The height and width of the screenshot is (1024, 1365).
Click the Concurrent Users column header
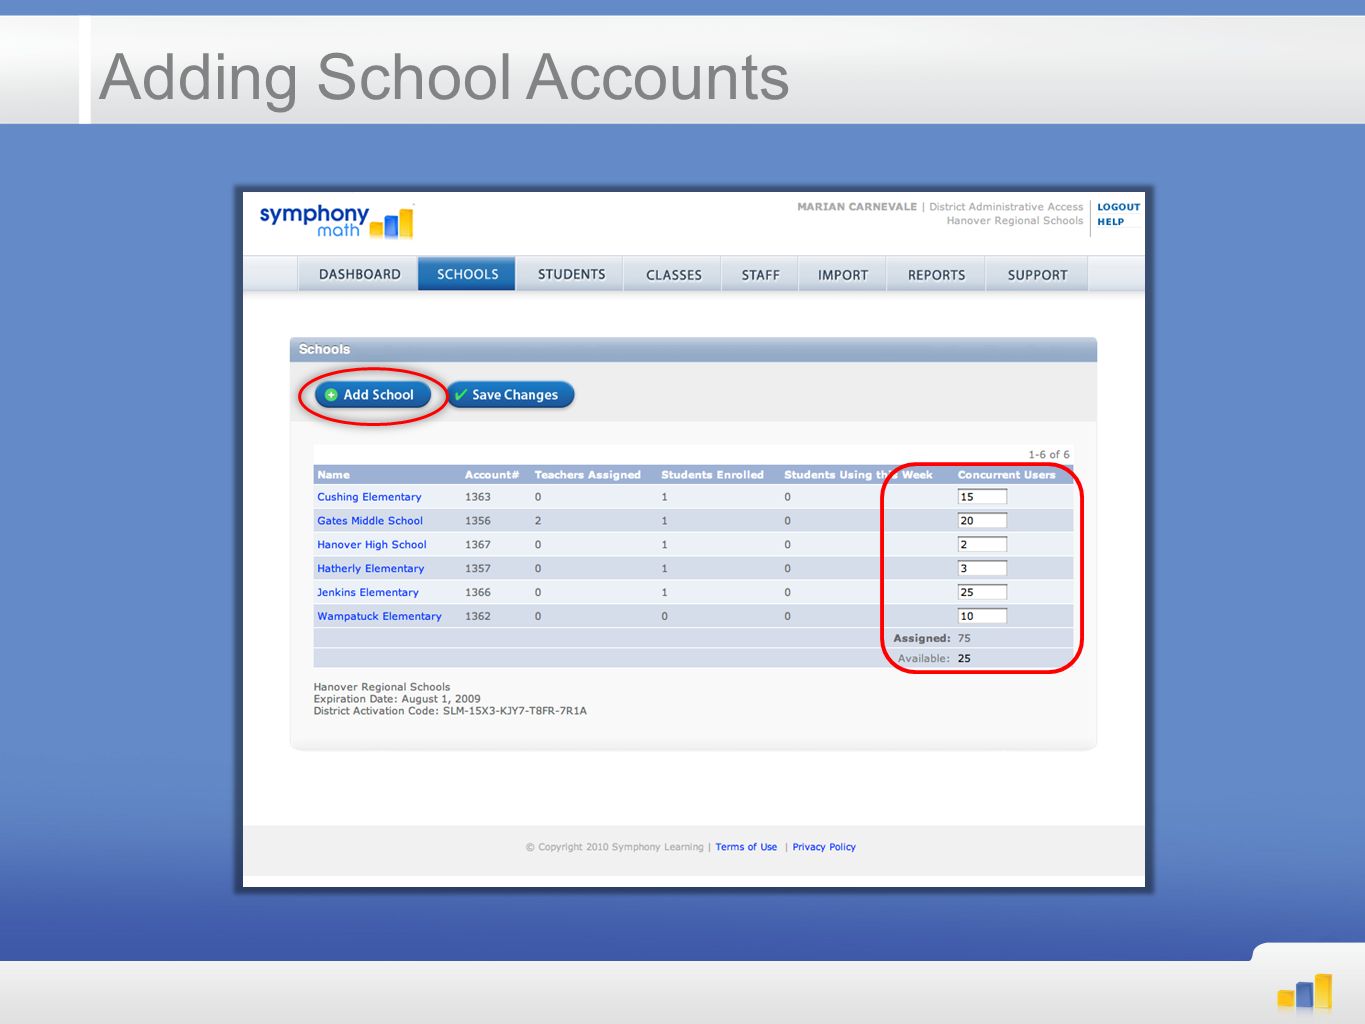pyautogui.click(x=1006, y=475)
